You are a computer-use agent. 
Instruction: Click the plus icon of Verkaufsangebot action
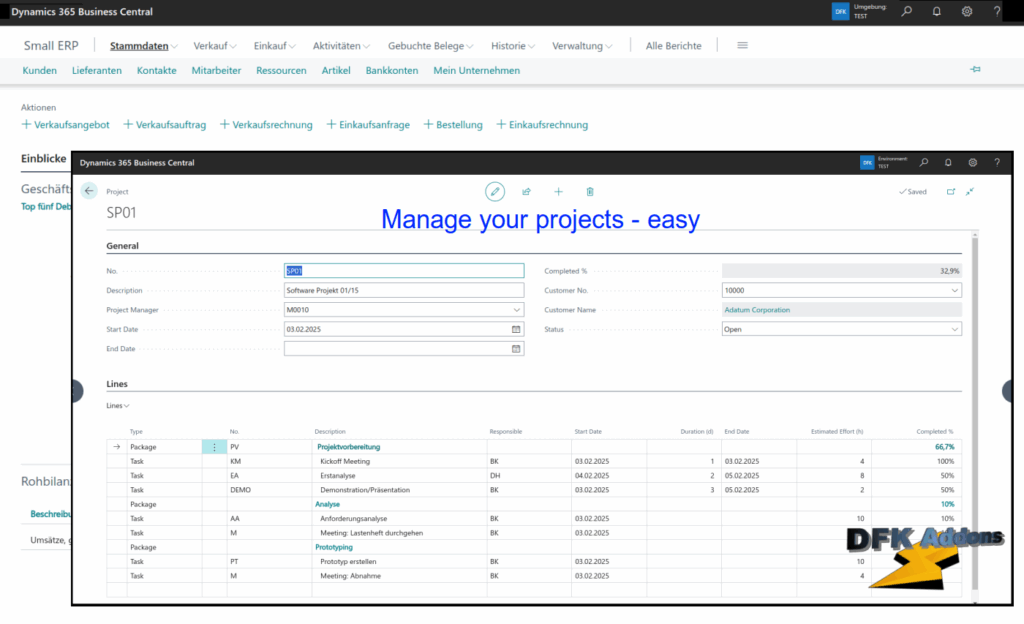[26, 124]
